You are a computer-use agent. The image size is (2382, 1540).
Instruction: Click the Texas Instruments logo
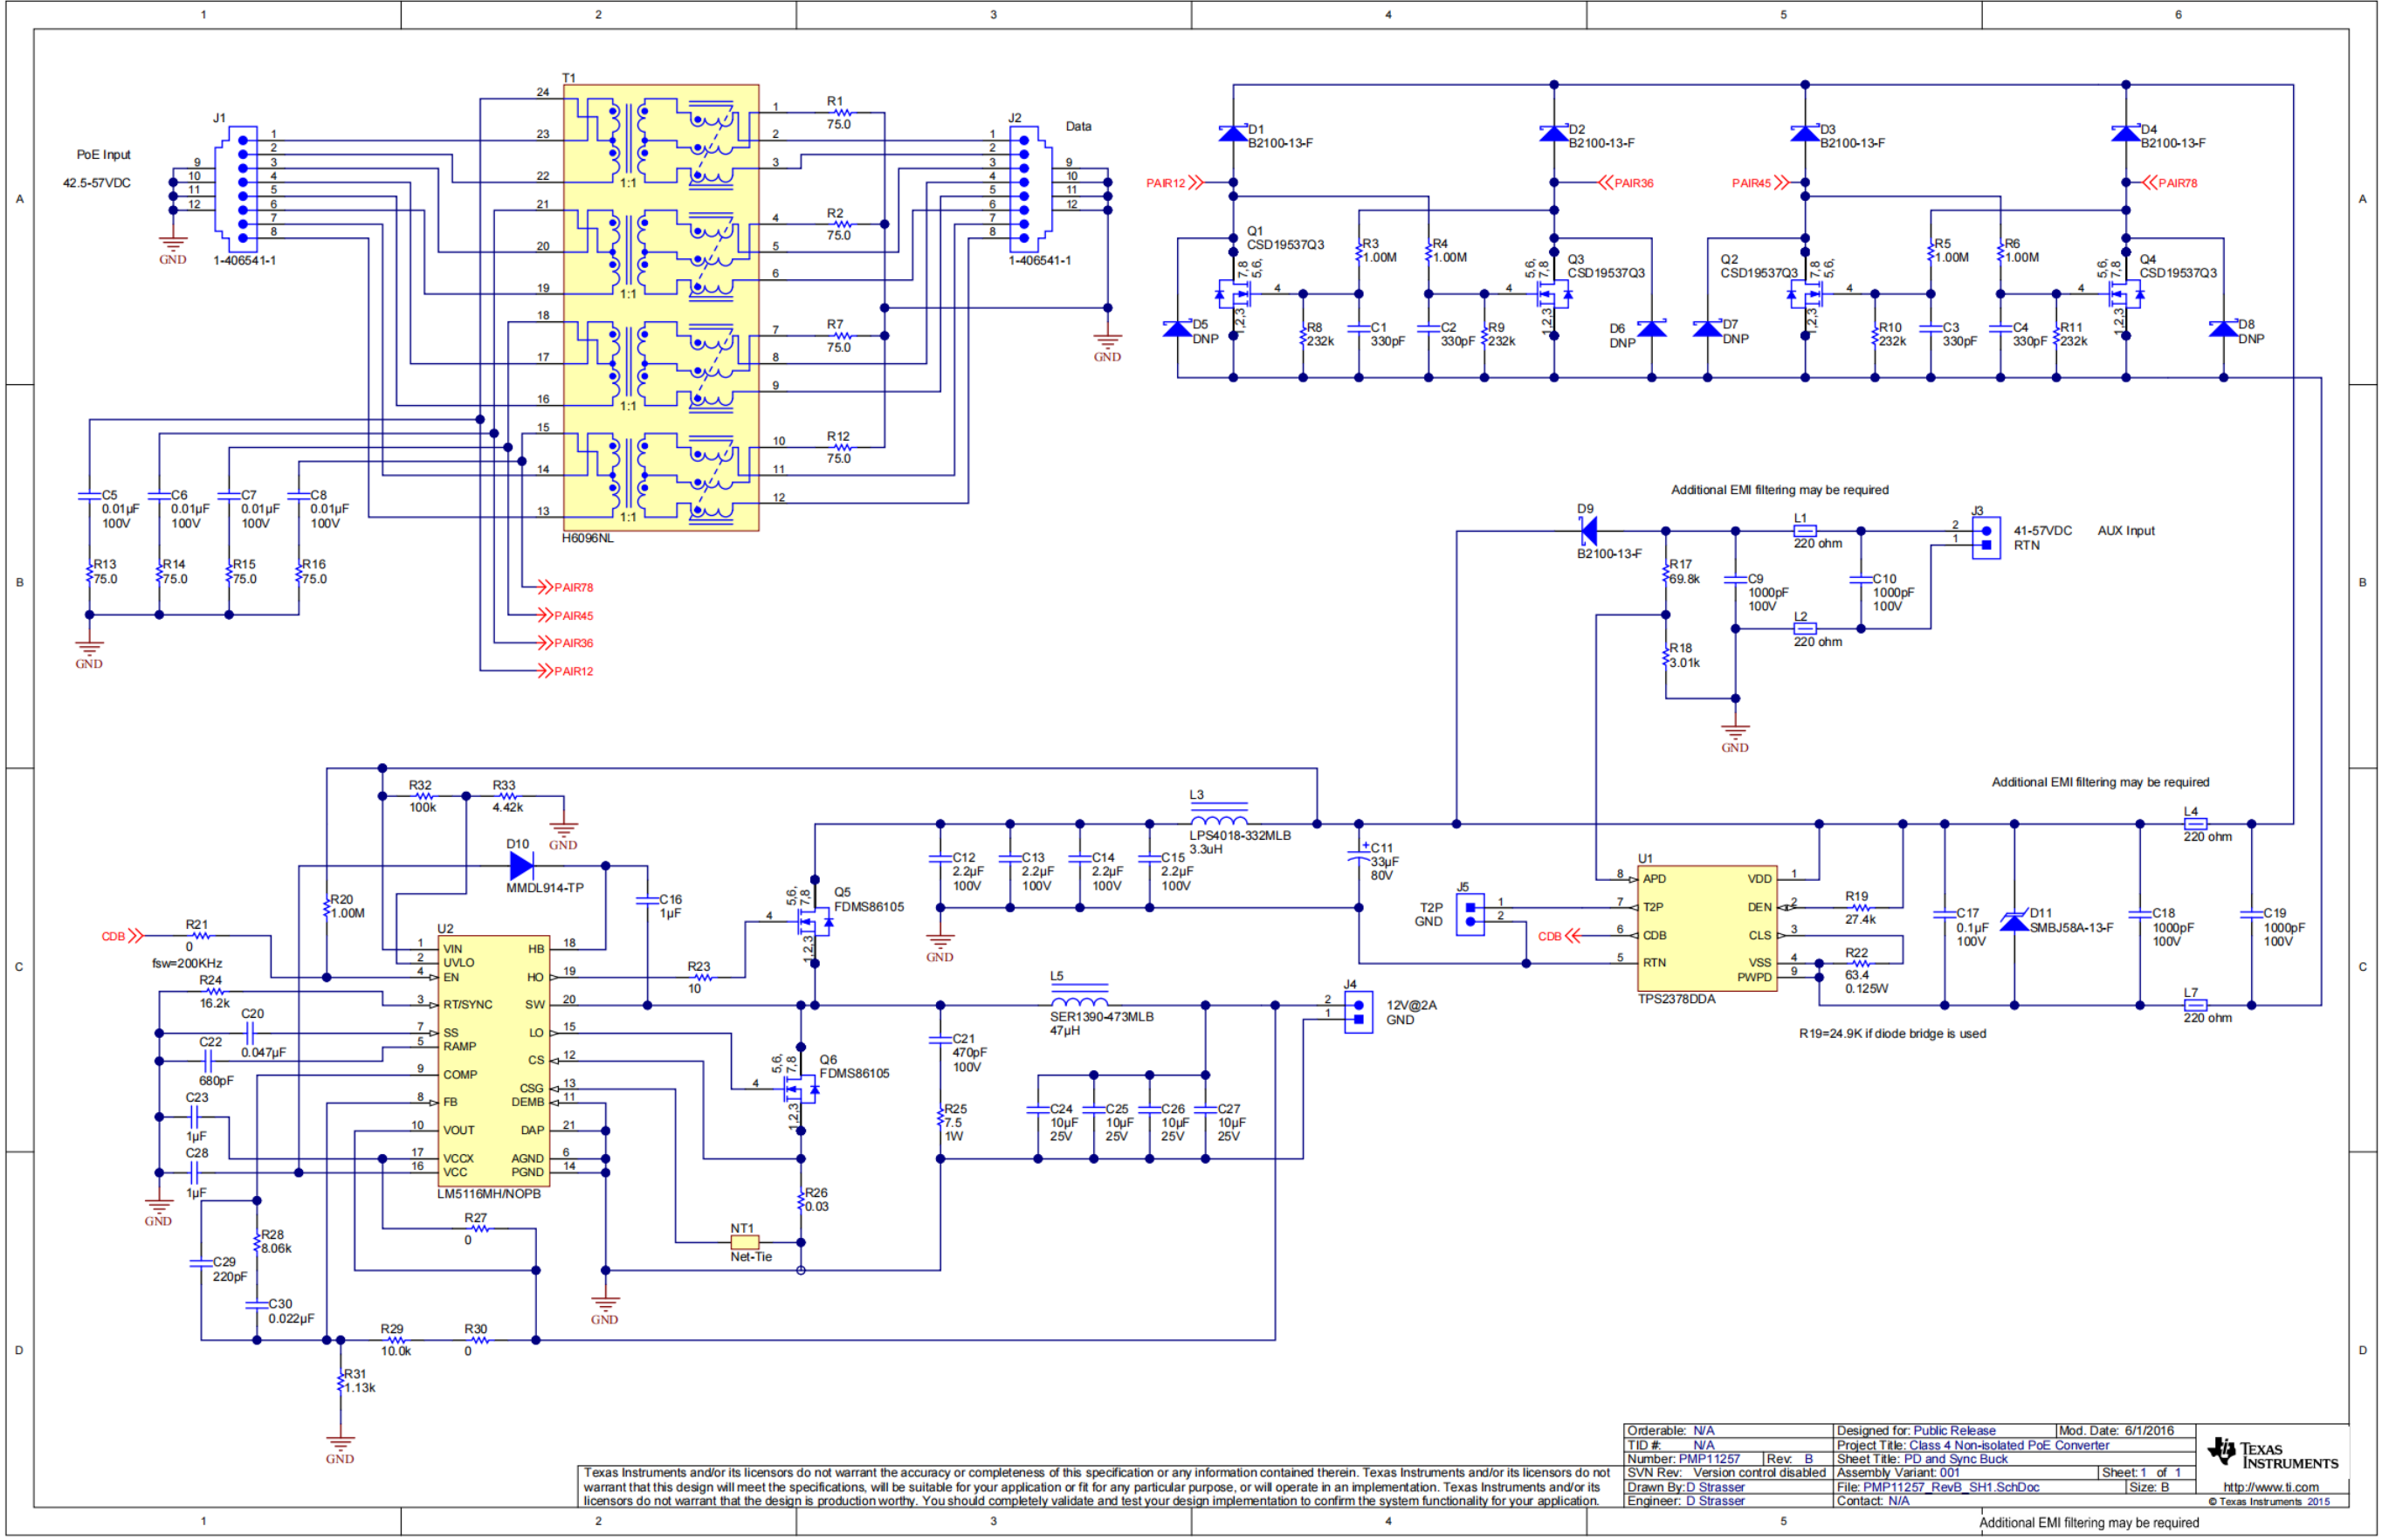pos(2271,1455)
